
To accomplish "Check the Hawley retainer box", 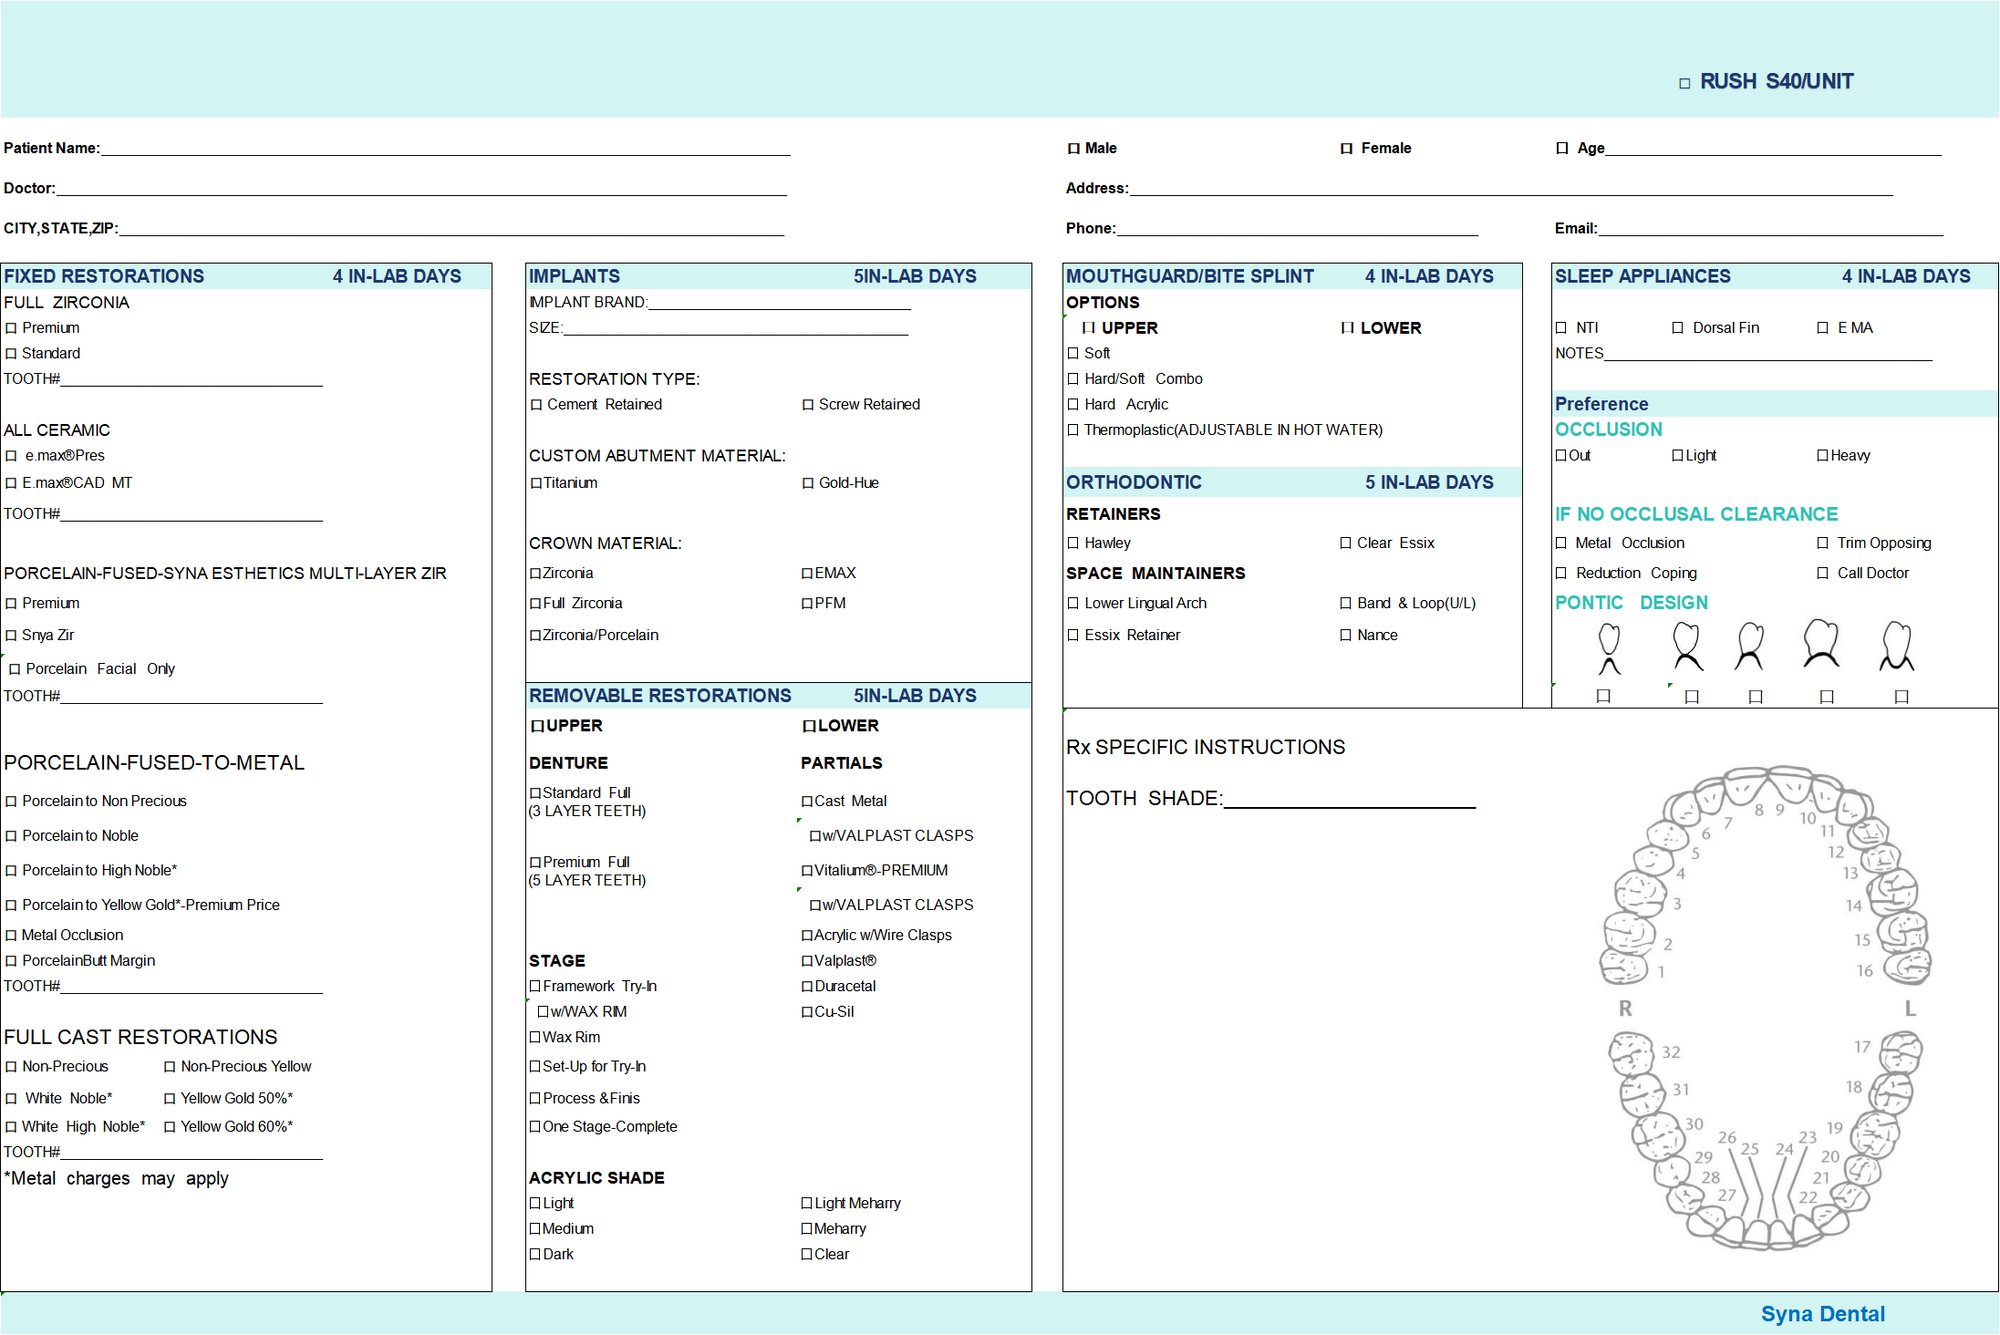I will pos(1073,543).
